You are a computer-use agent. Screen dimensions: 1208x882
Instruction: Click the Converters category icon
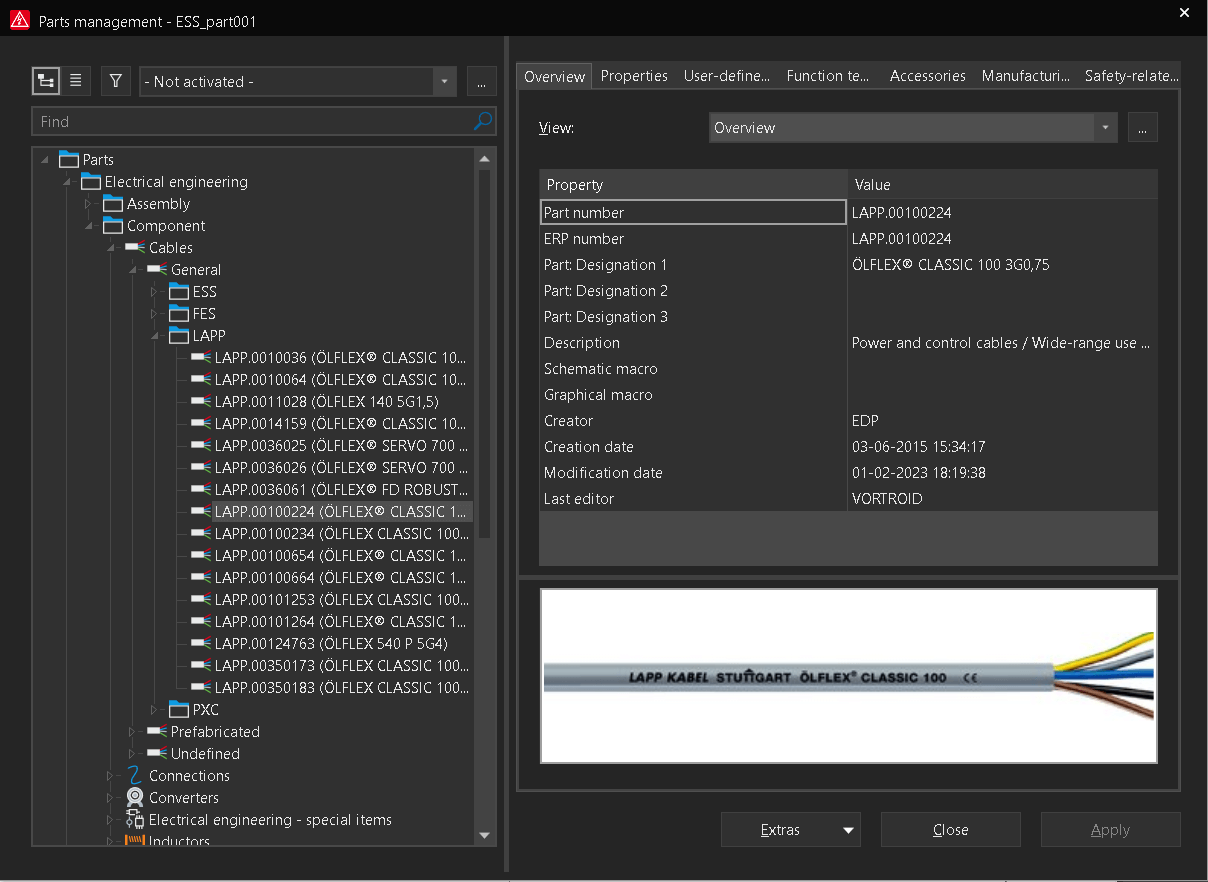[135, 798]
